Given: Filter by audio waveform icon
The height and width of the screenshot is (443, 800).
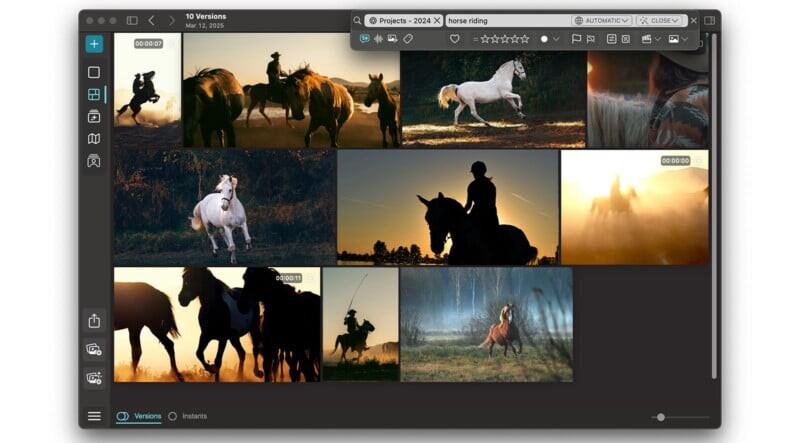Looking at the screenshot, I should click(379, 38).
